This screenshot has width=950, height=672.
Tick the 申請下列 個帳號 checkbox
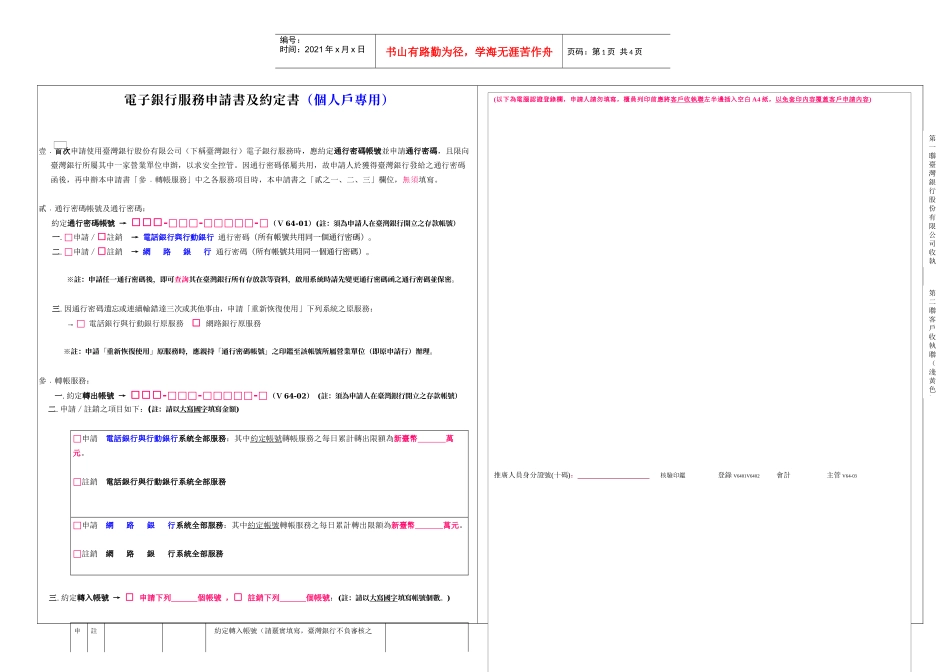tap(130, 597)
